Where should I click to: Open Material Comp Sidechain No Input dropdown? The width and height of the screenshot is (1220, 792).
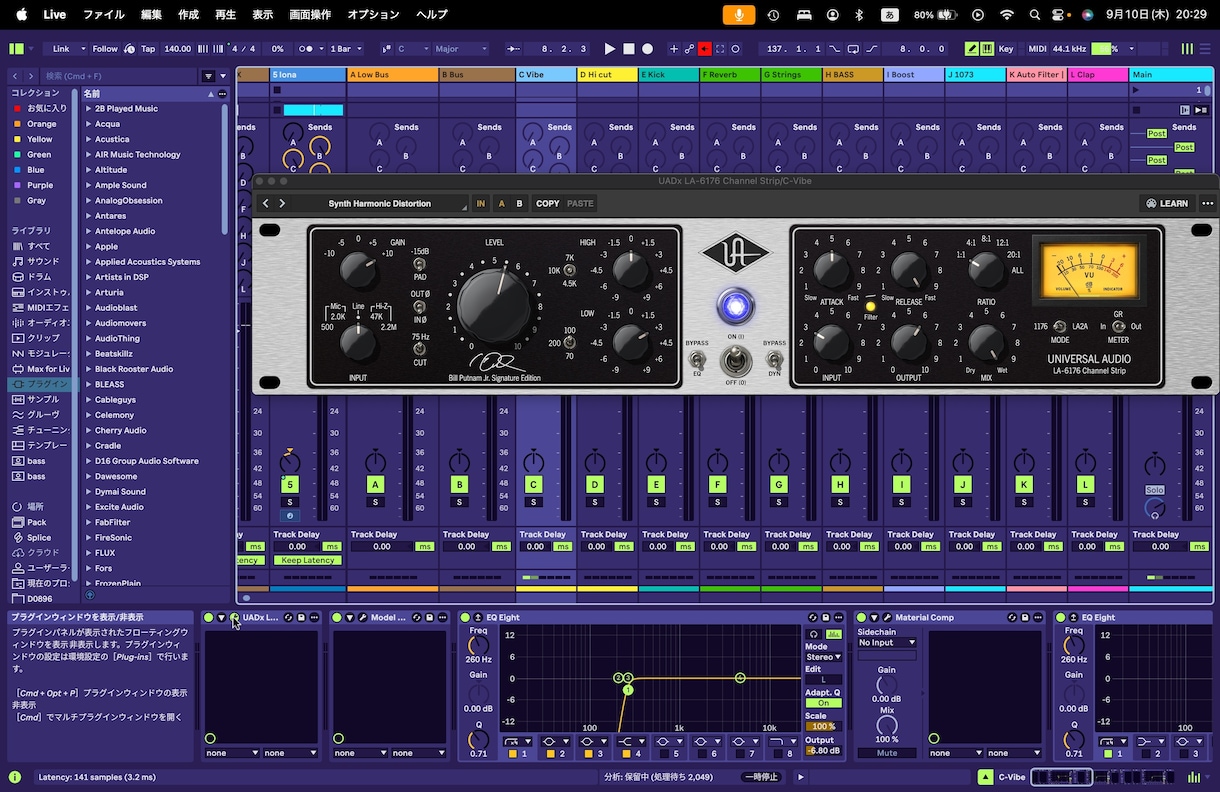click(x=887, y=642)
